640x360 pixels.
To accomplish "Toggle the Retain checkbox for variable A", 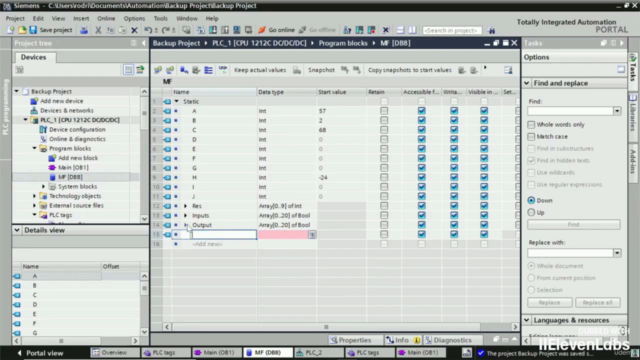I will pos(384,111).
